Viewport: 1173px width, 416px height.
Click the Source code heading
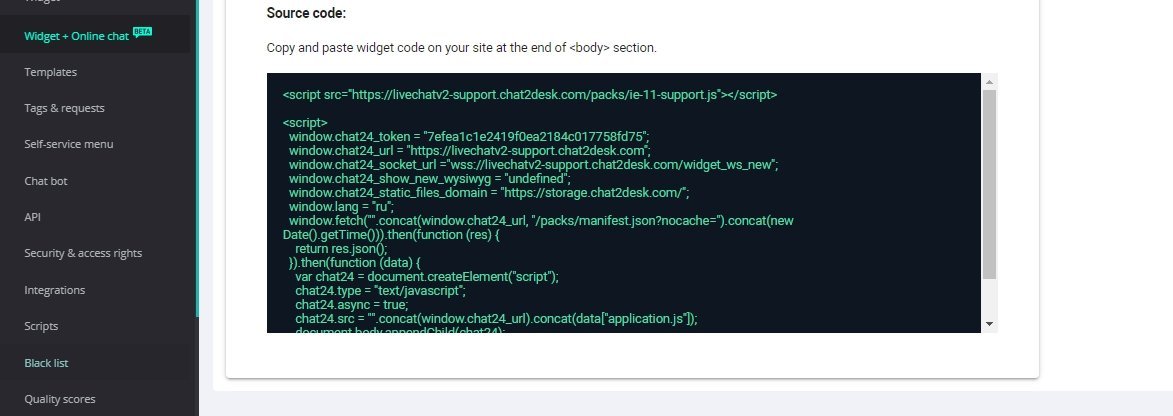[x=306, y=13]
